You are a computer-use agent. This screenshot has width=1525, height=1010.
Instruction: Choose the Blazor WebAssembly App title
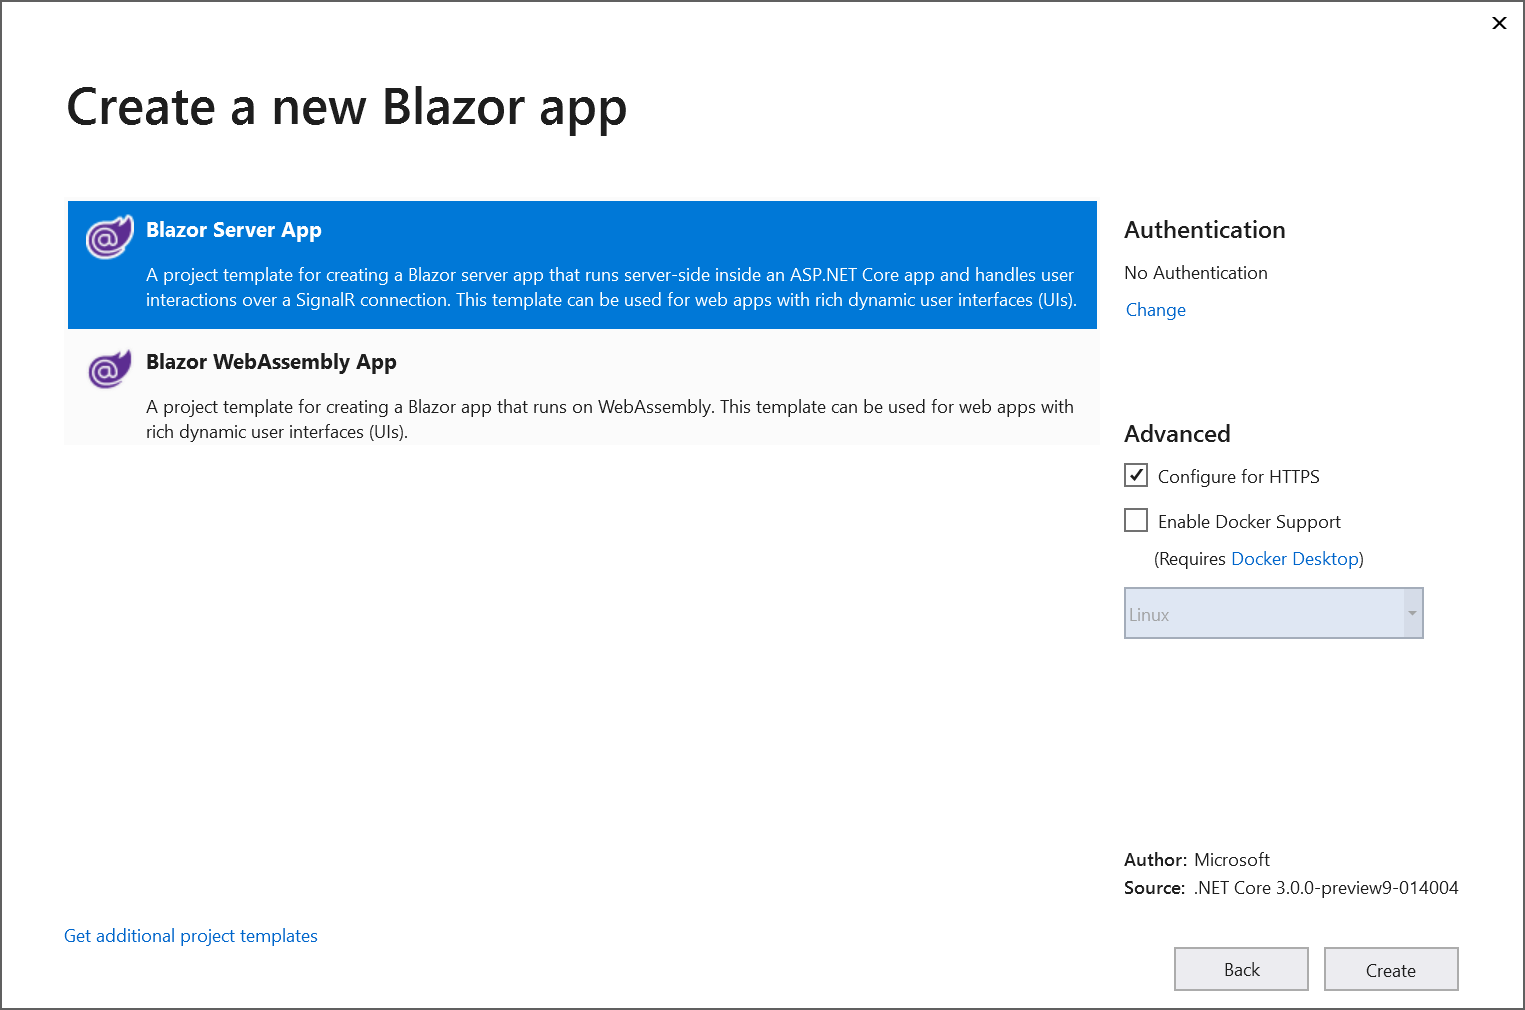(x=271, y=362)
